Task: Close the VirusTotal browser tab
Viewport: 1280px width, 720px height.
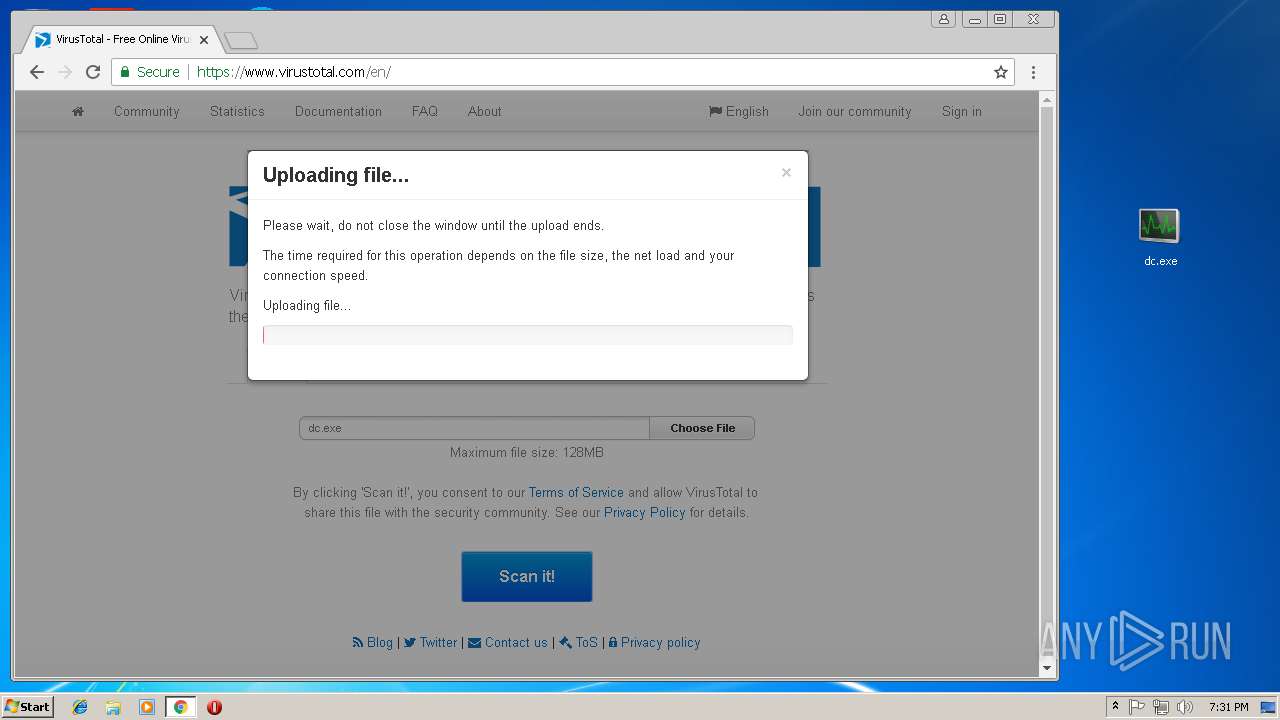Action: [204, 40]
